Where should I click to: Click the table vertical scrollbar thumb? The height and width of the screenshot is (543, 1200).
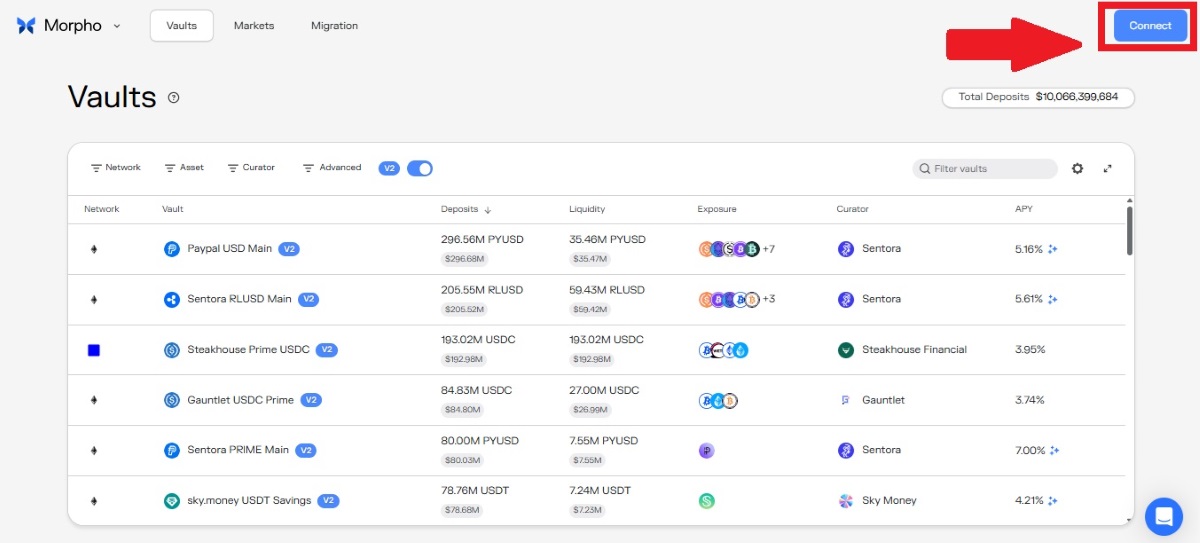coord(1130,231)
